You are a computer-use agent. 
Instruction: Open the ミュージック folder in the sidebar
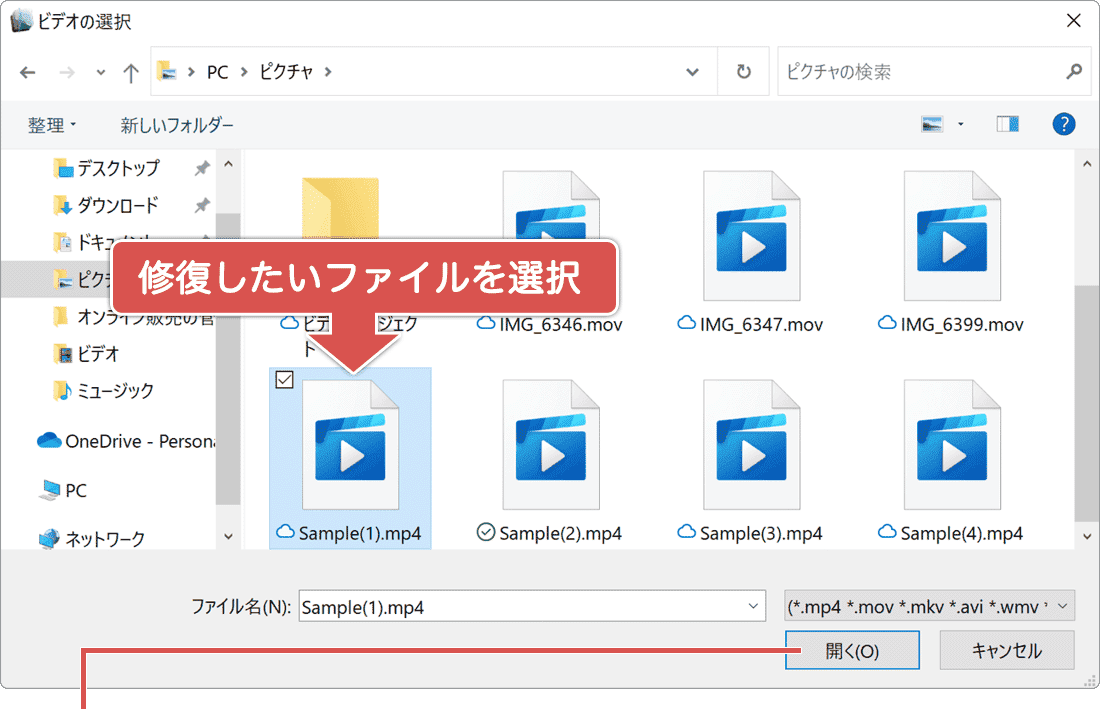(x=113, y=391)
